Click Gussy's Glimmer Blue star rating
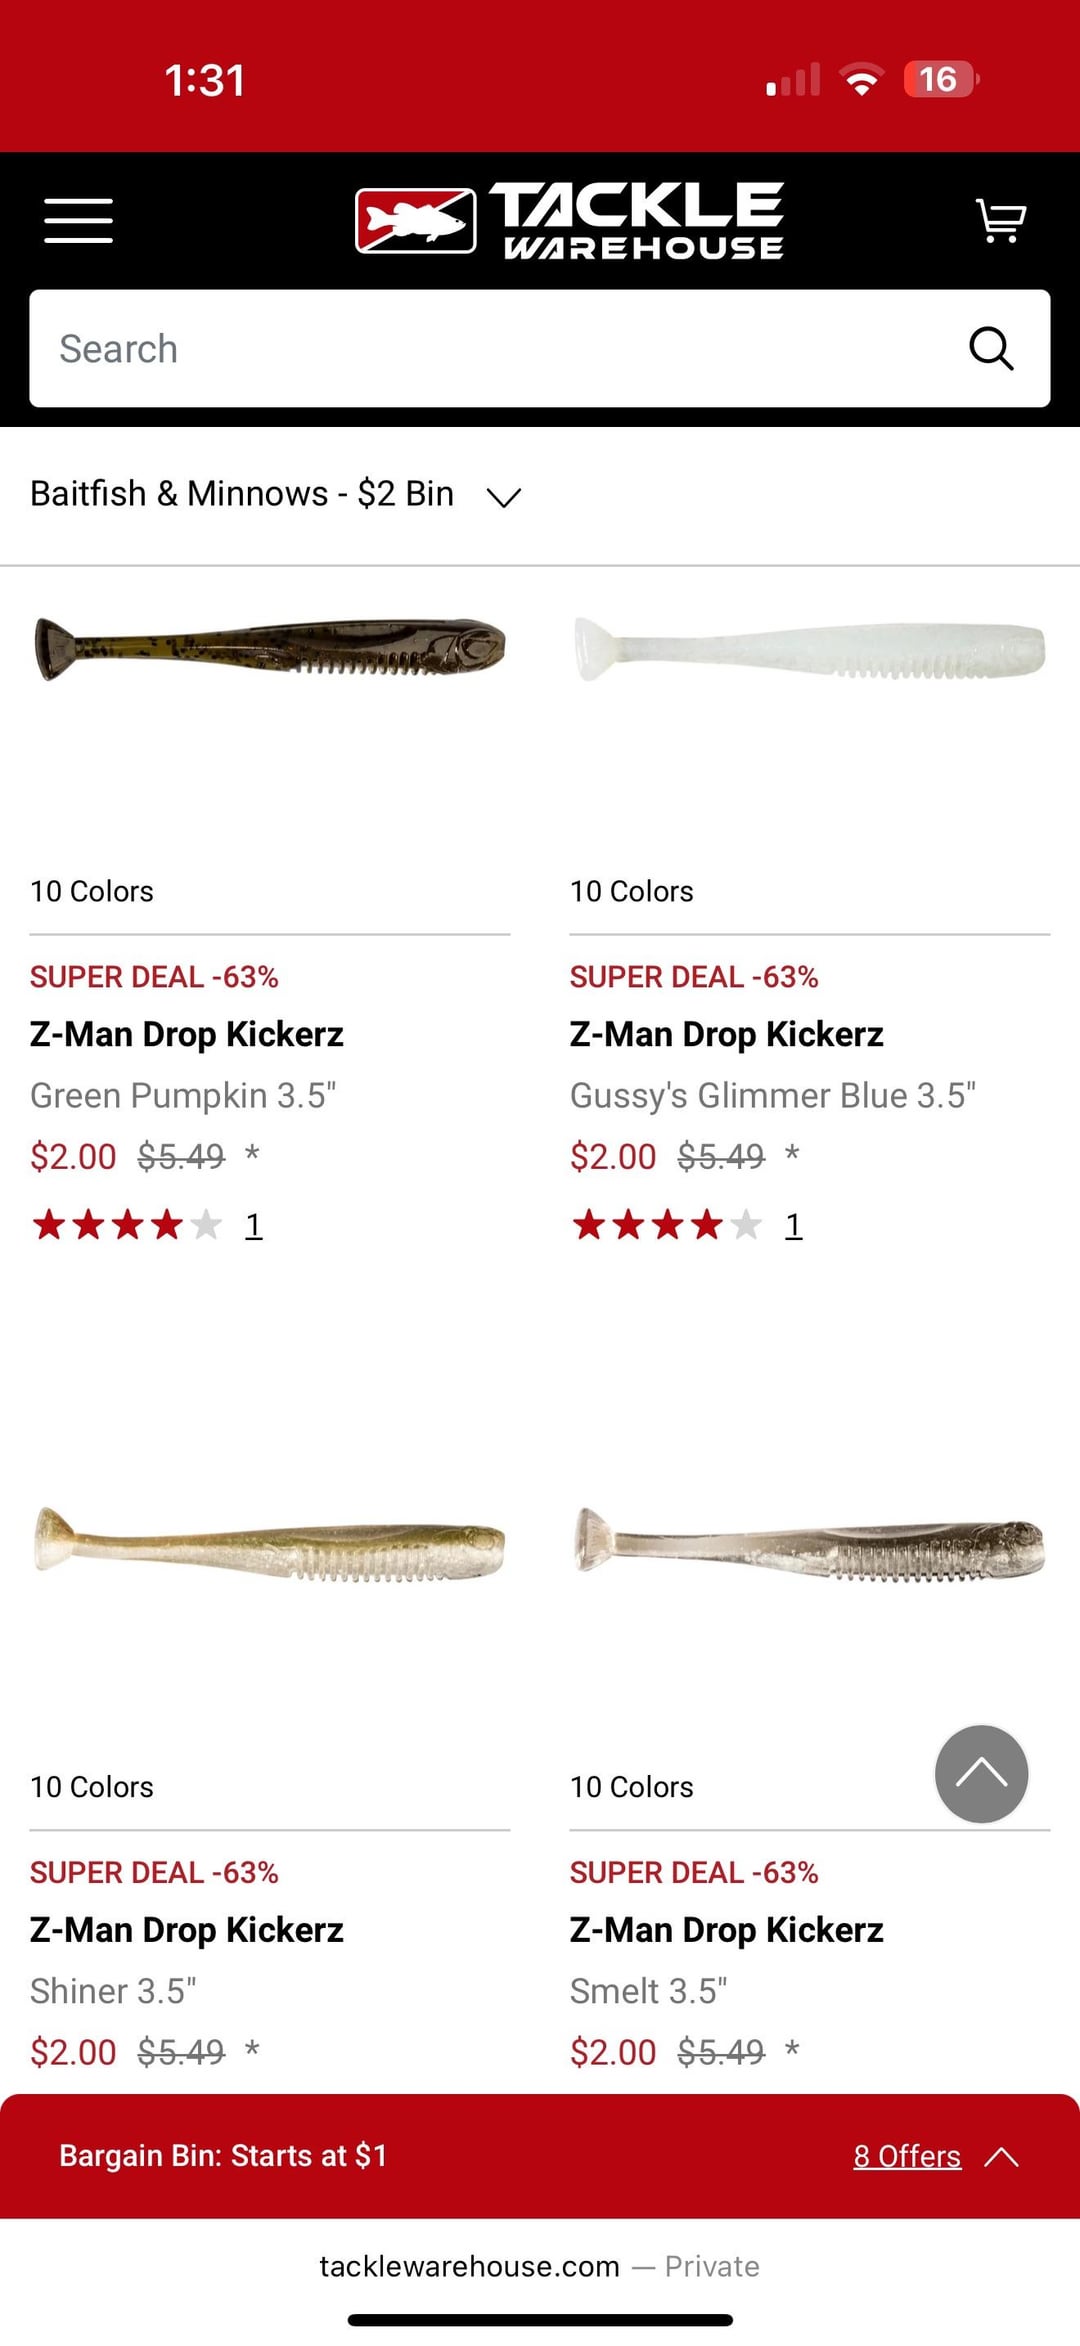The image size is (1080, 2346). (667, 1225)
